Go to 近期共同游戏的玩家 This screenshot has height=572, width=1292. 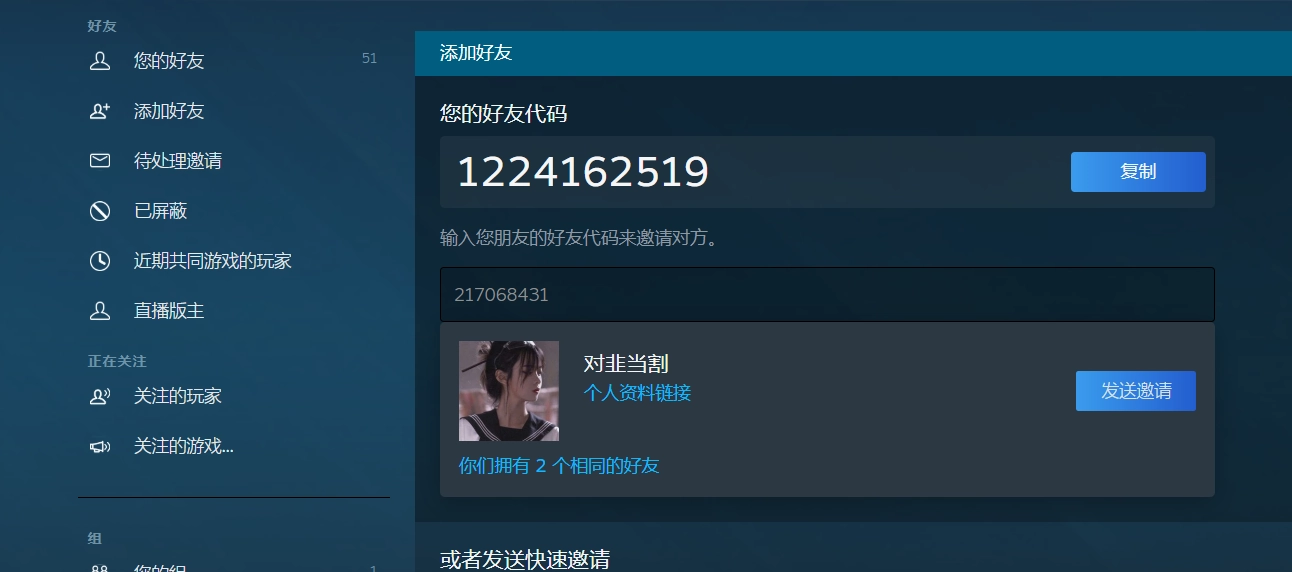234,261
